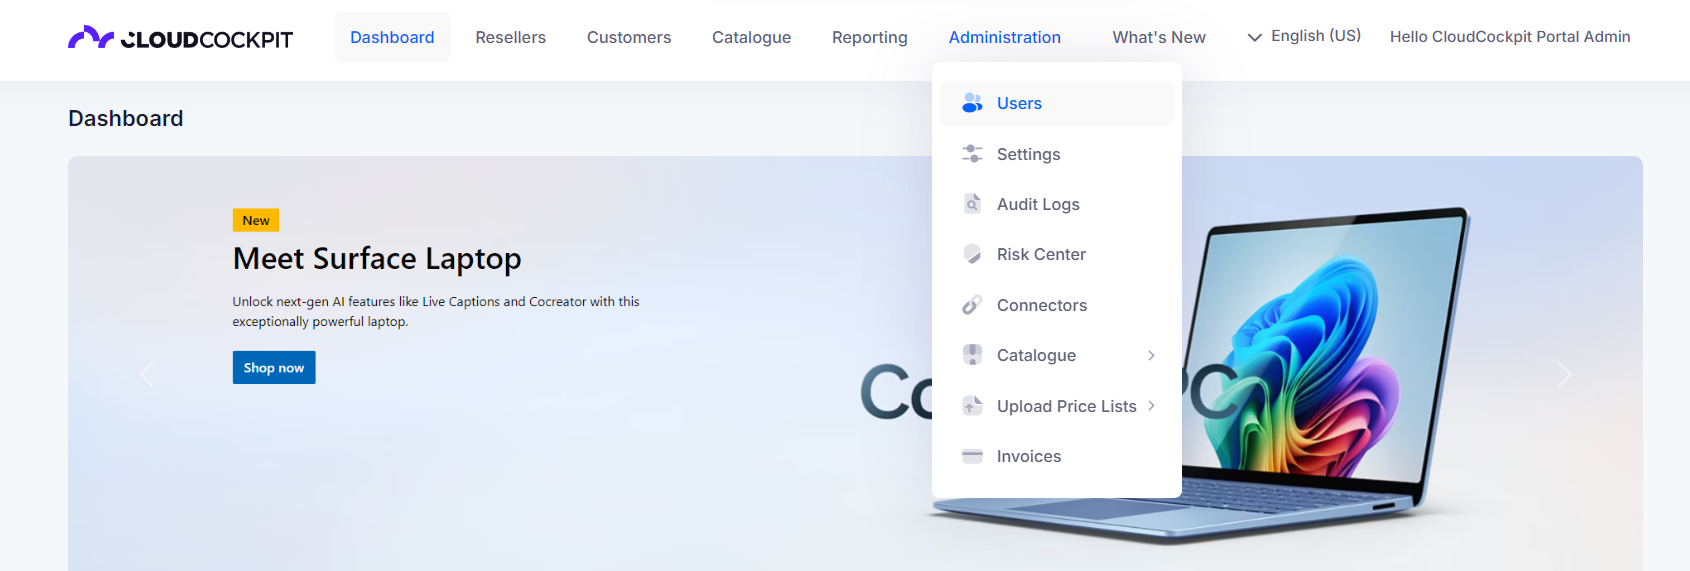Open the What's New tab
Screen dimensions: 1690x571
[x=1159, y=37]
